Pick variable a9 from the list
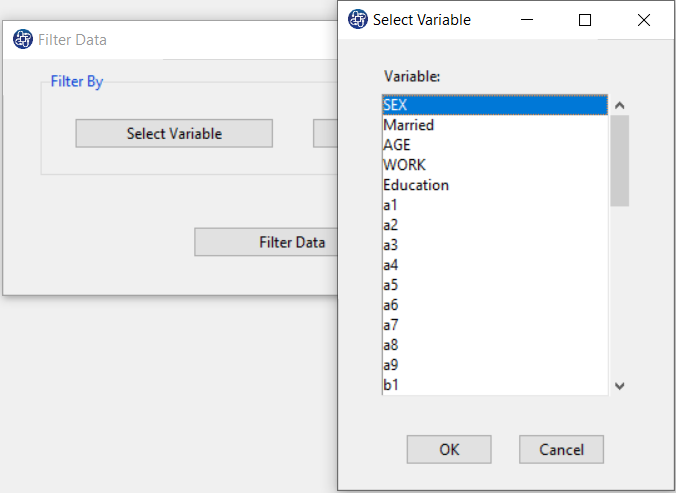Screen dimensions: 676x493 click(x=495, y=365)
